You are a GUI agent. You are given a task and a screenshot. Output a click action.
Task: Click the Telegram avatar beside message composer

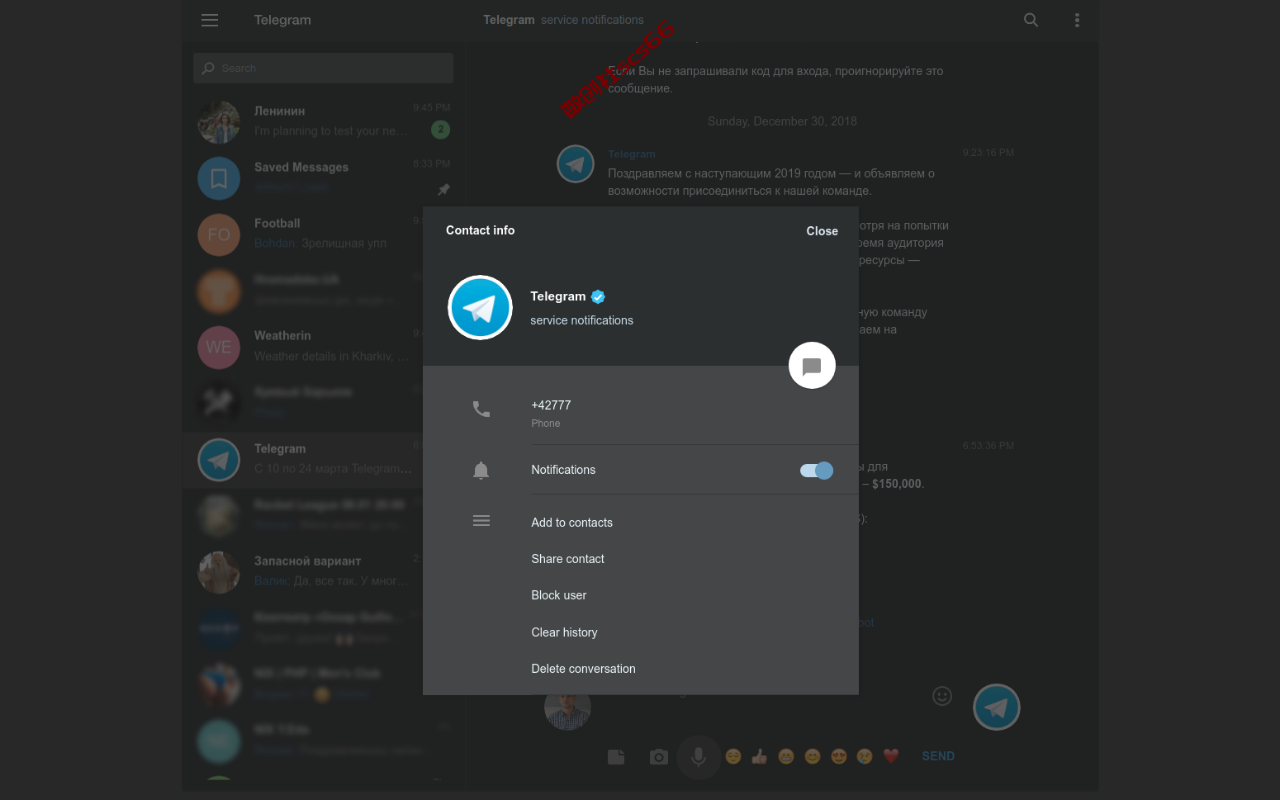click(x=996, y=707)
